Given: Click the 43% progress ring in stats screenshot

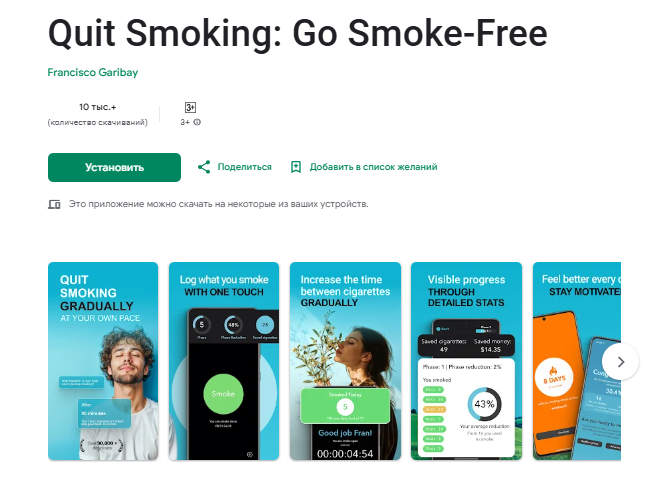Looking at the screenshot, I should coord(484,404).
